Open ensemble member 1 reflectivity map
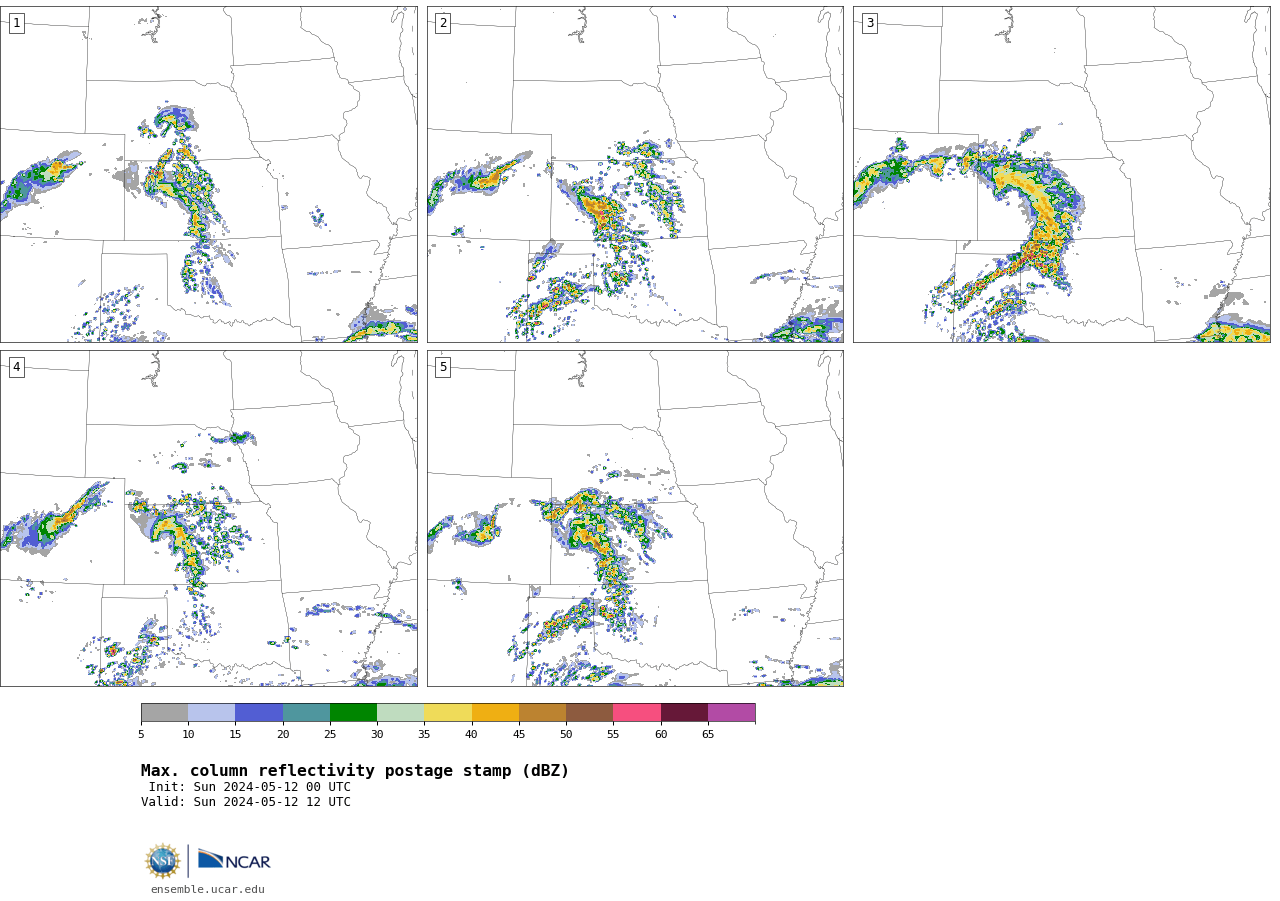 pos(209,174)
